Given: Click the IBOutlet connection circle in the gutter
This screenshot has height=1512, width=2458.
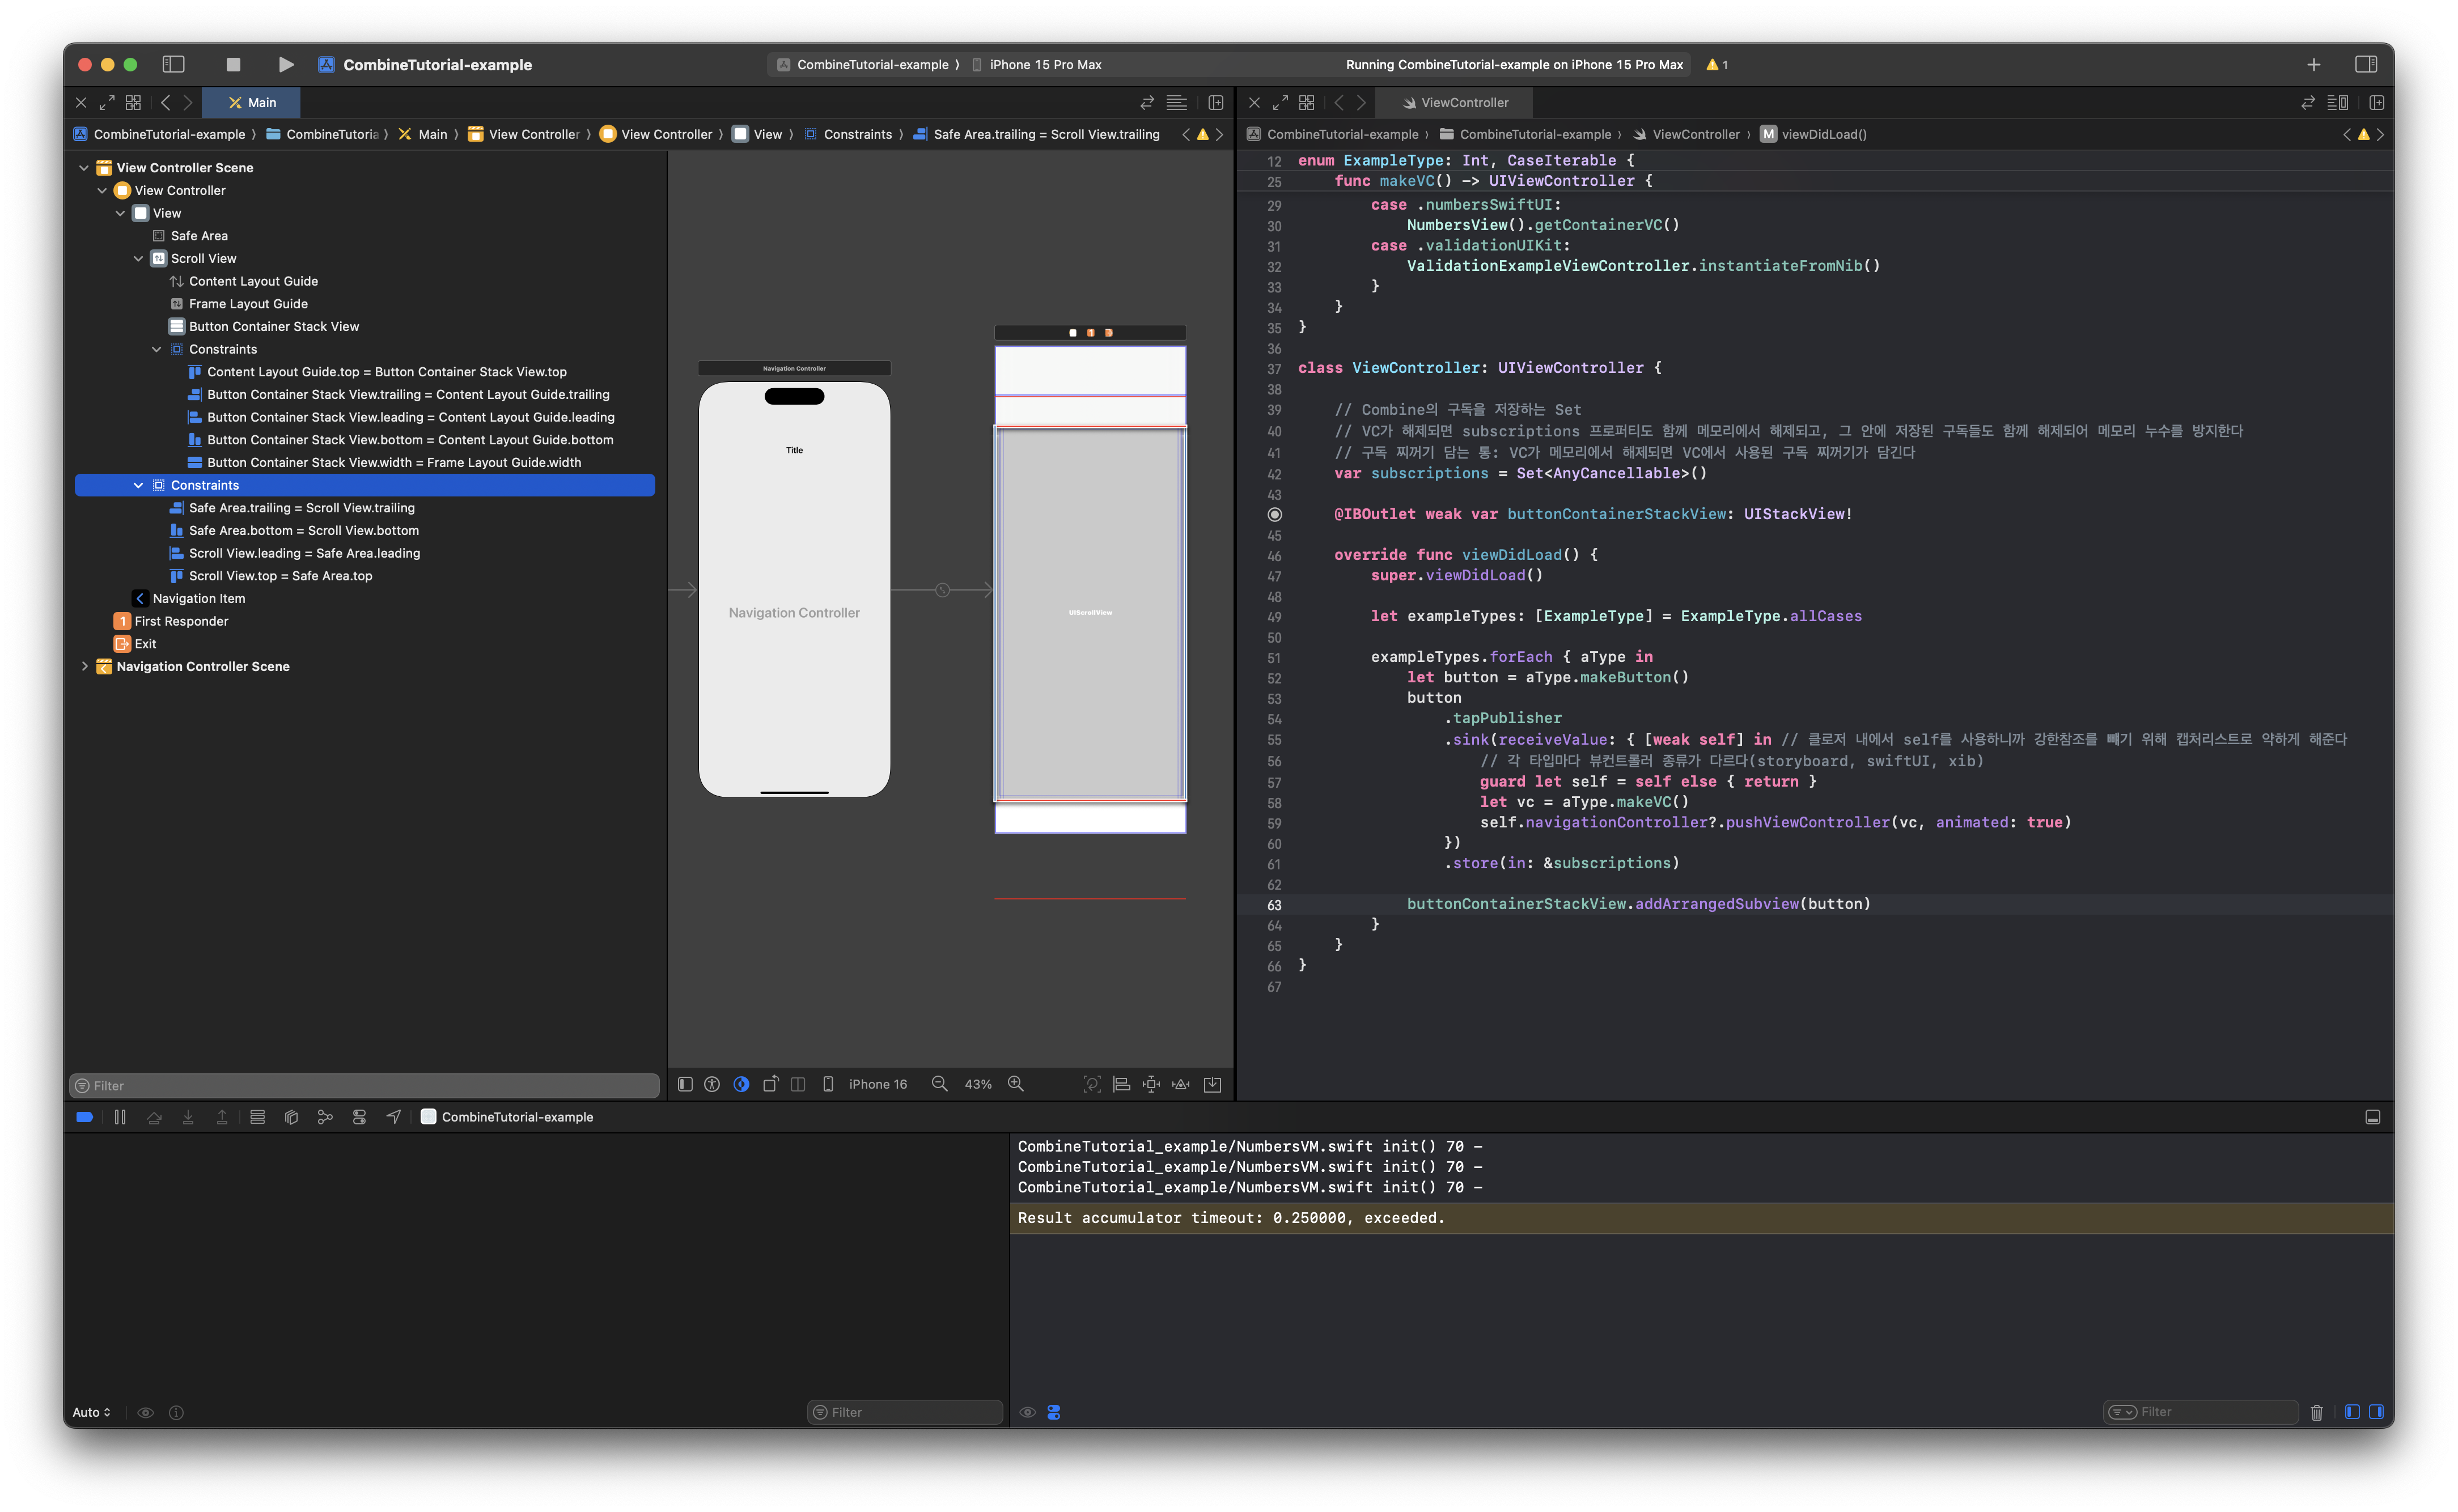Looking at the screenshot, I should [1274, 514].
